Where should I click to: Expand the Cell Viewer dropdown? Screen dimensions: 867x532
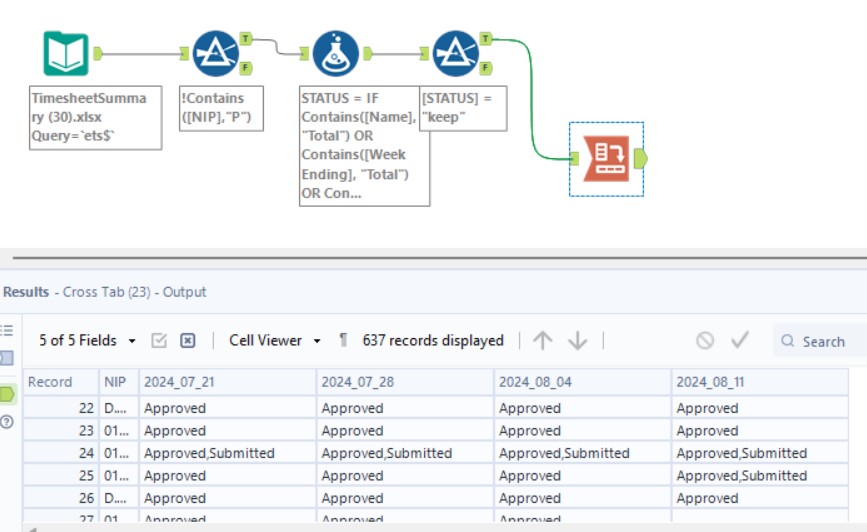(274, 341)
